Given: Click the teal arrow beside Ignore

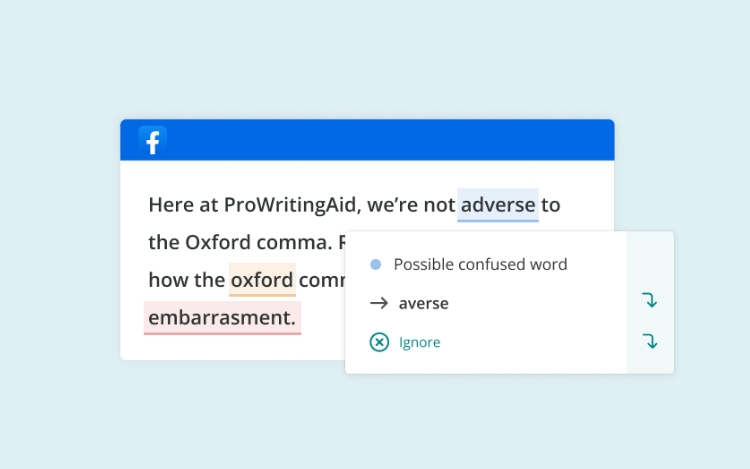Looking at the screenshot, I should [650, 341].
